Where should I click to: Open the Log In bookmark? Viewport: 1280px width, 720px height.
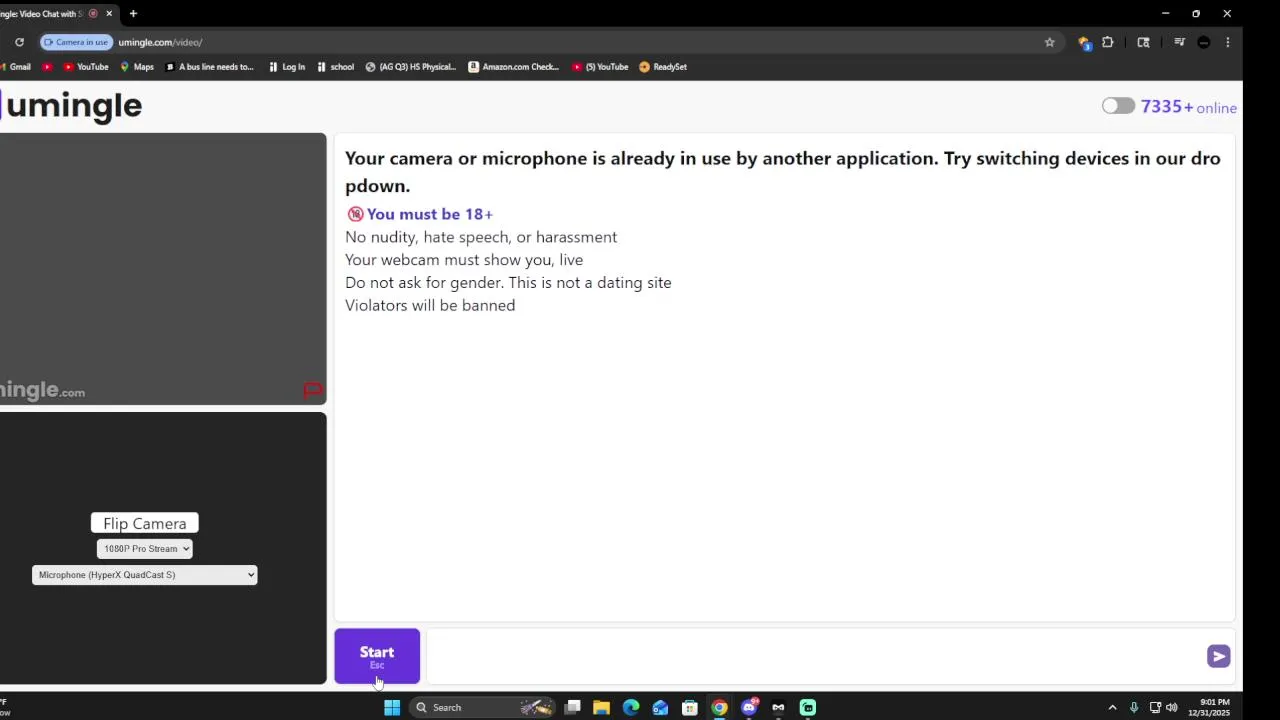[x=286, y=67]
